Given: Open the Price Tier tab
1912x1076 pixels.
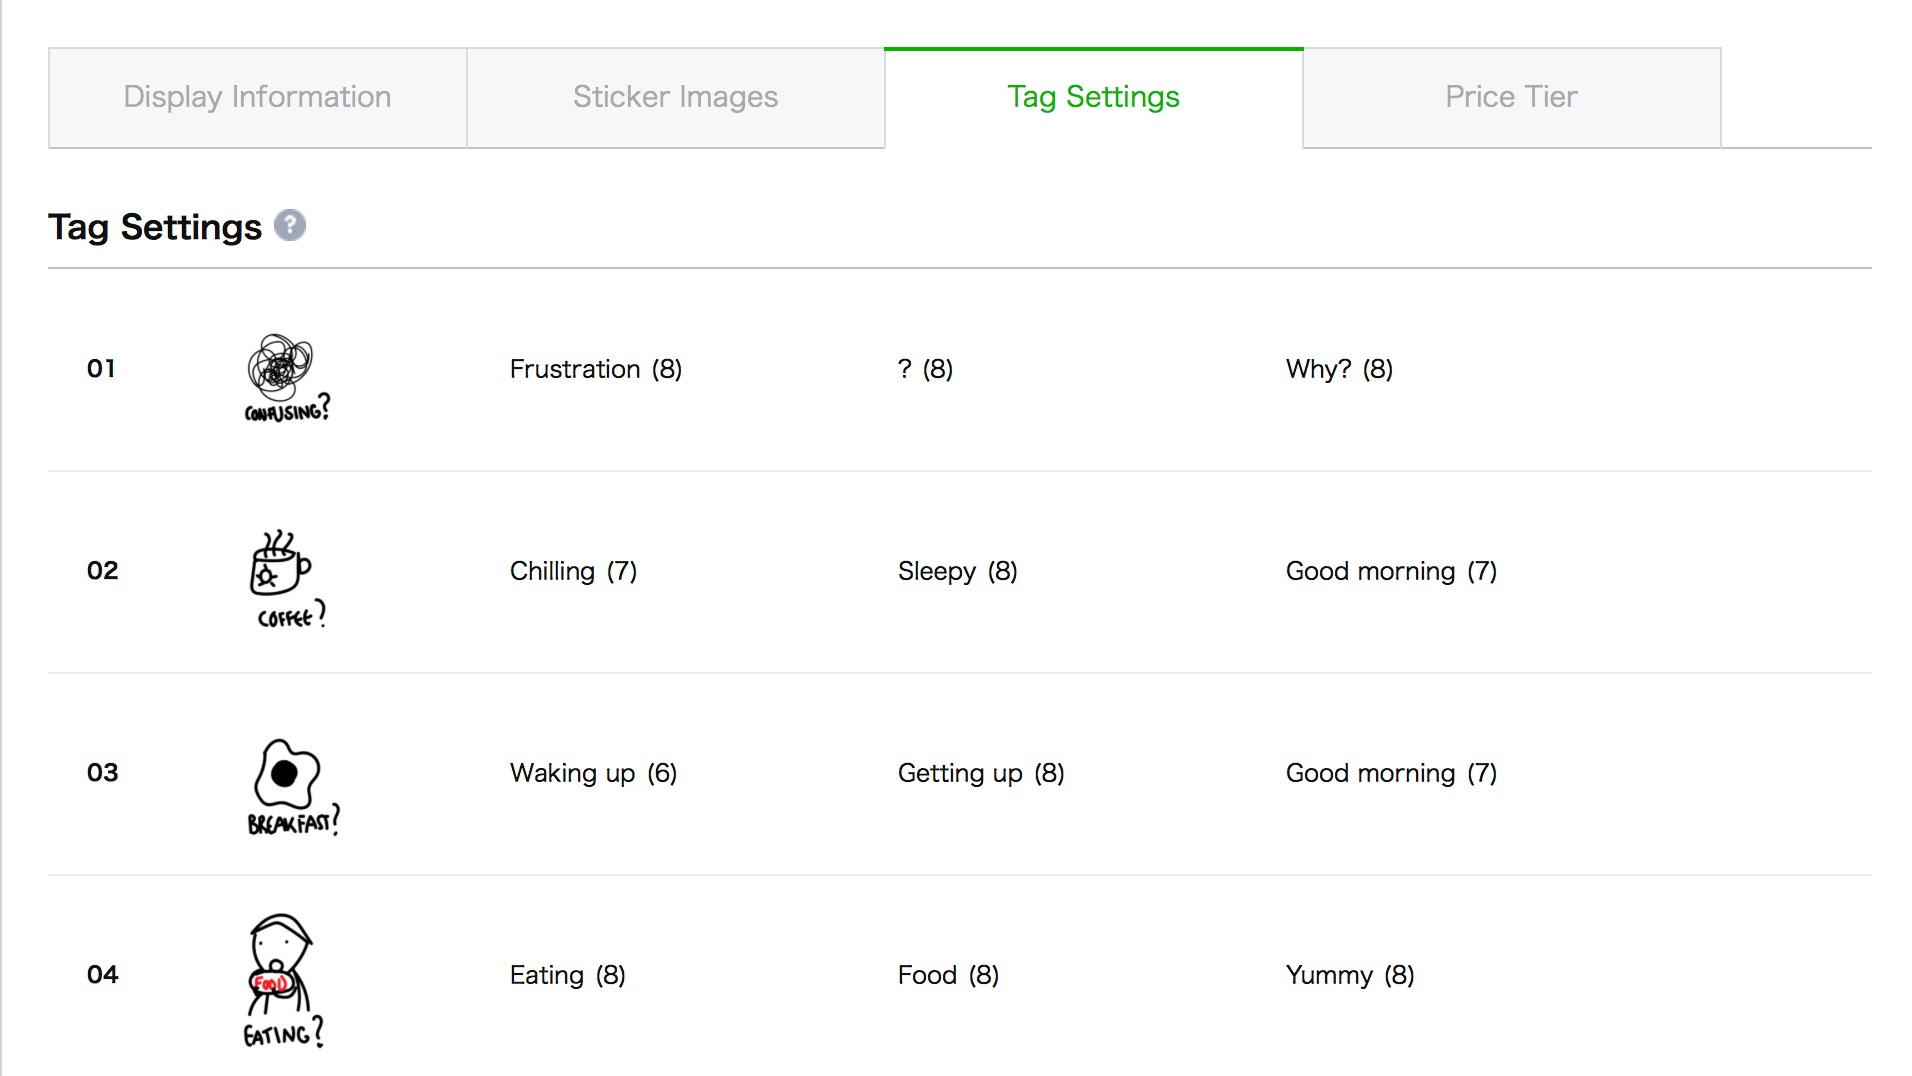Looking at the screenshot, I should 1511,98.
